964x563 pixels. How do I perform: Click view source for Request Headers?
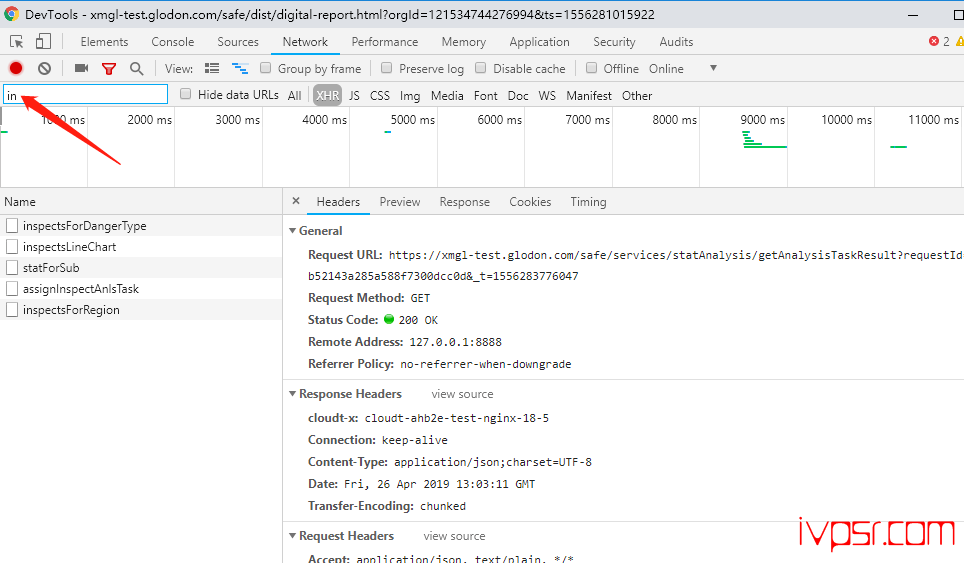pos(454,536)
